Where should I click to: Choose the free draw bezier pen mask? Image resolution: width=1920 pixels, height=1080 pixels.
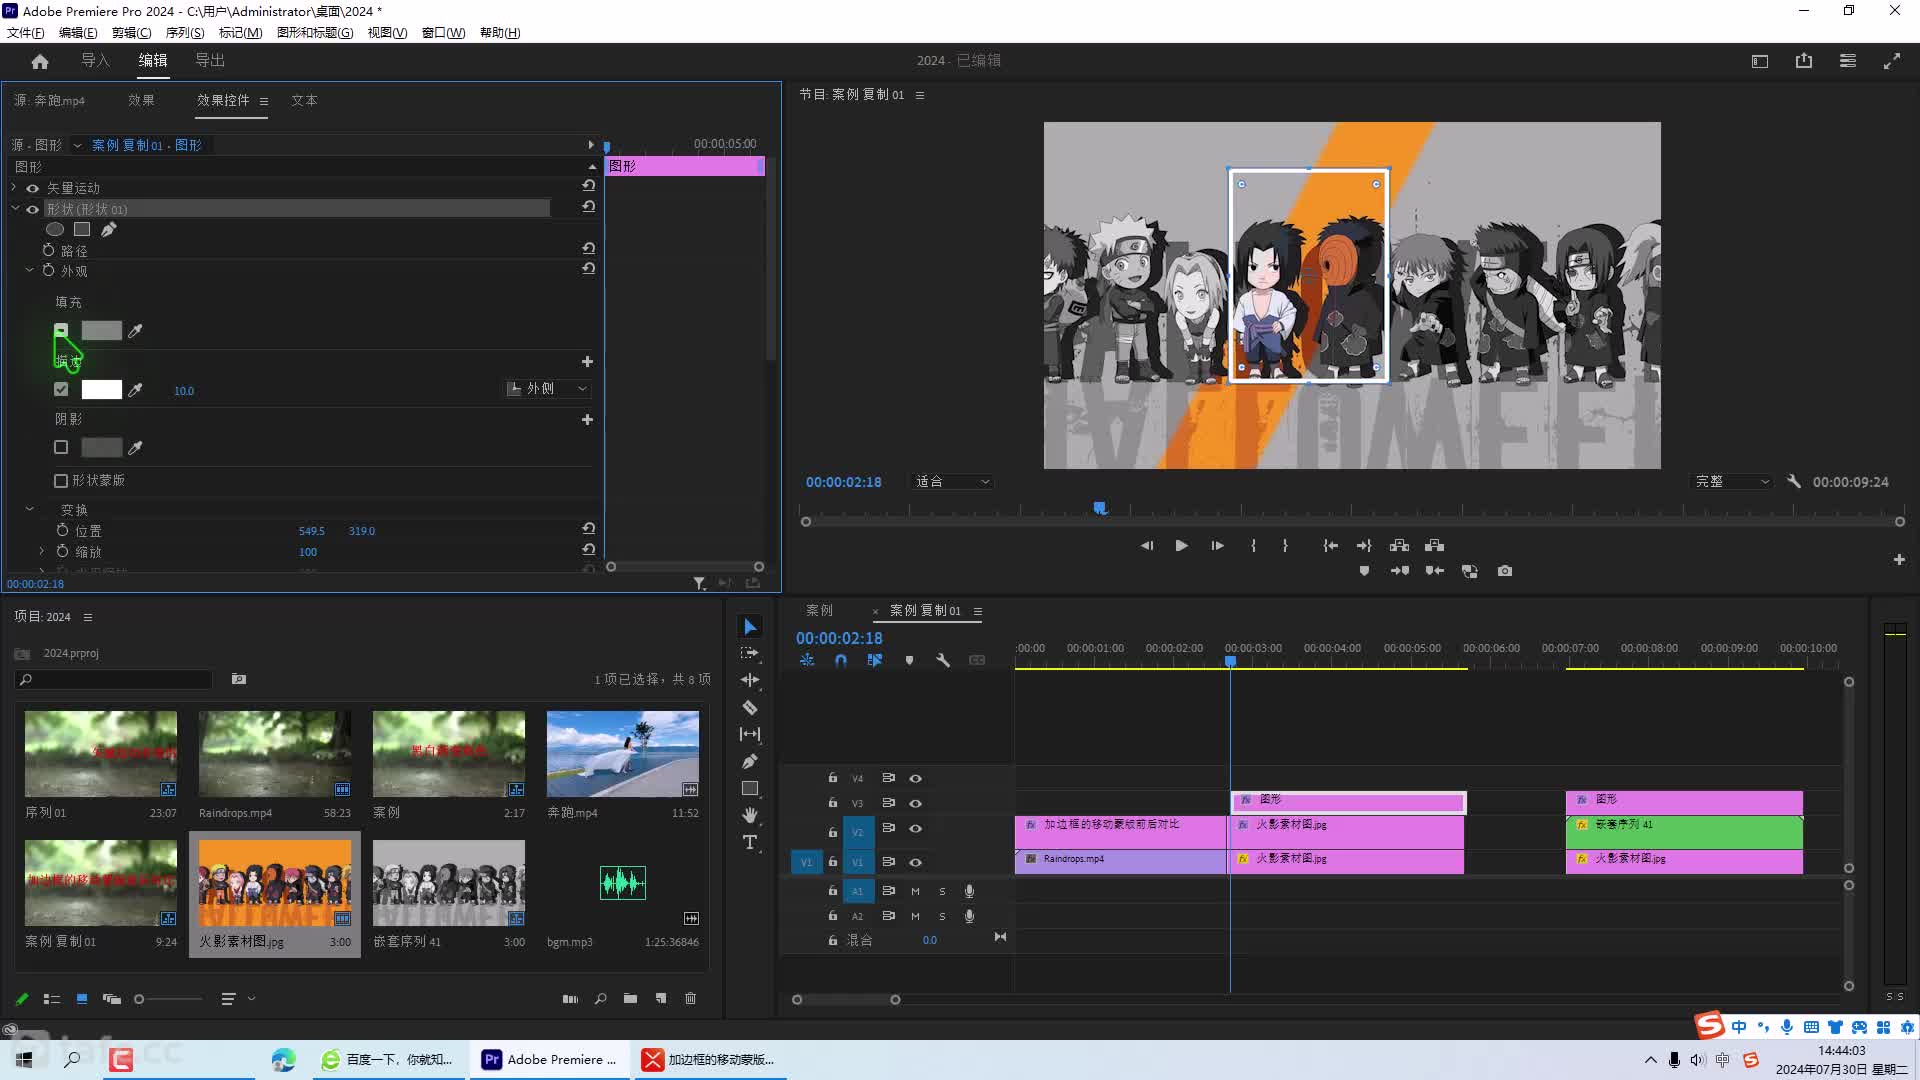109,229
